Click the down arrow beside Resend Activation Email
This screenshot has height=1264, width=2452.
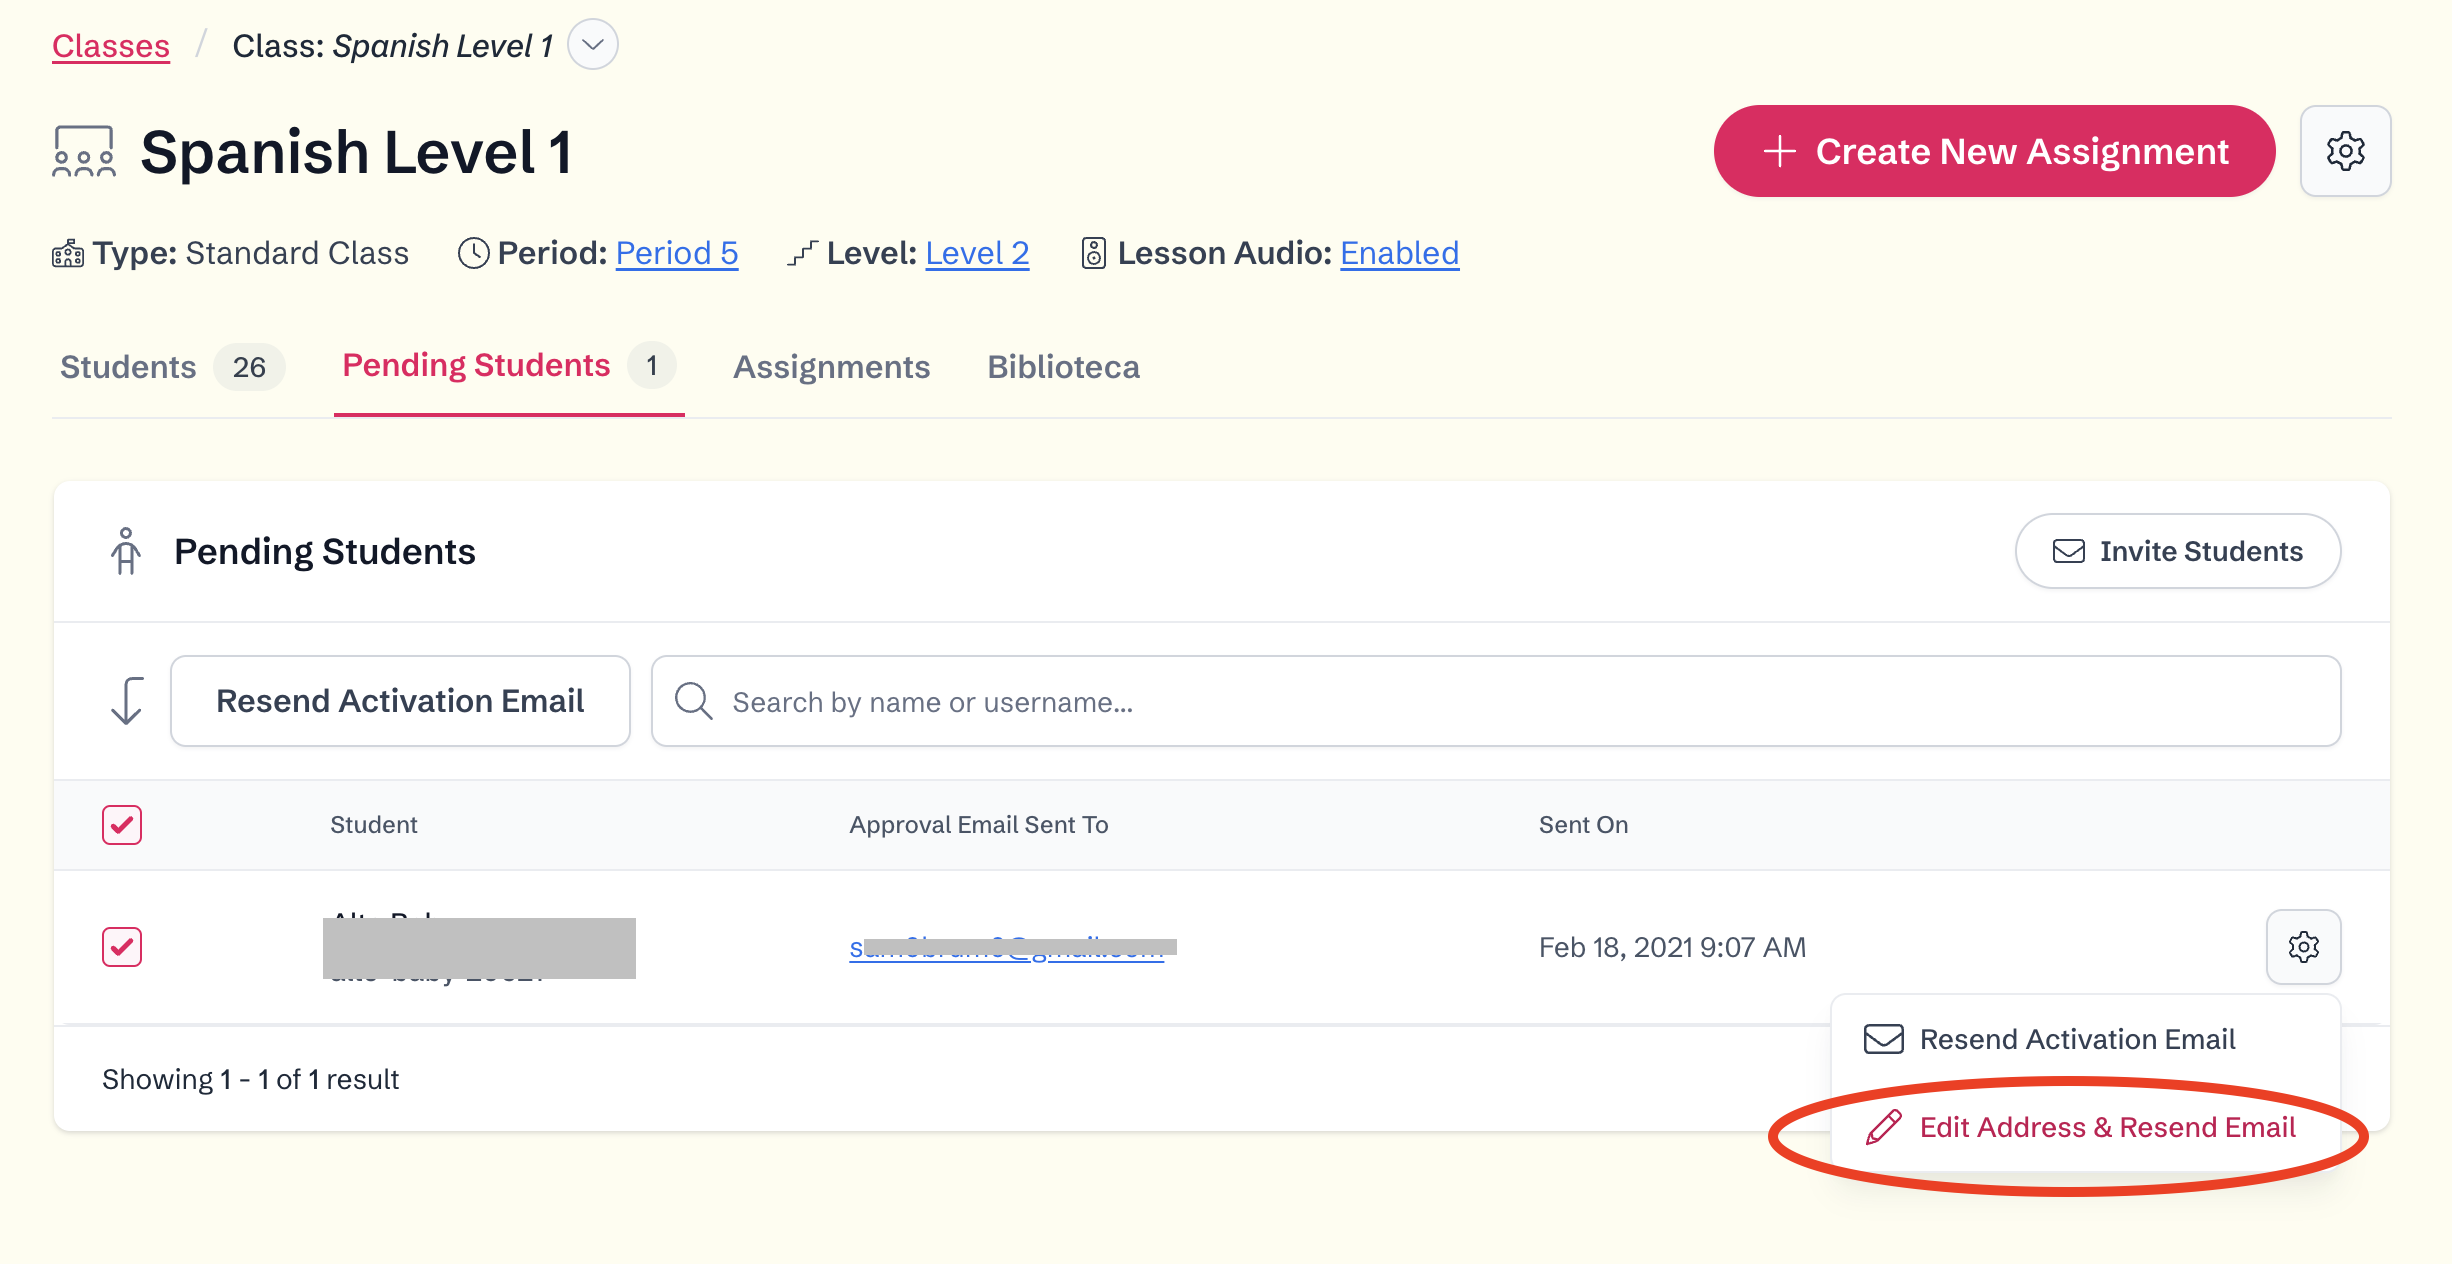click(127, 701)
